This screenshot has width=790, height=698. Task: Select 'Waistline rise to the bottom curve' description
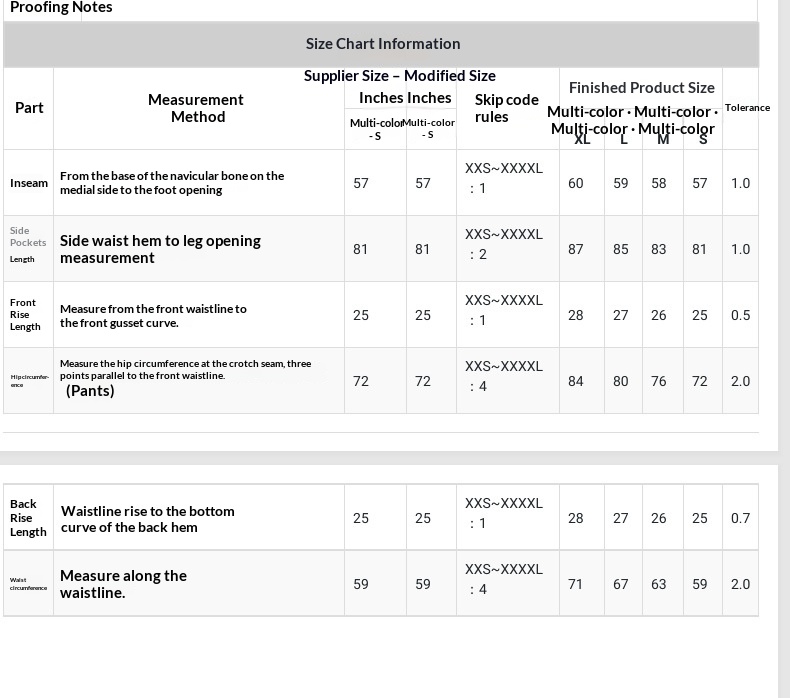point(148,519)
